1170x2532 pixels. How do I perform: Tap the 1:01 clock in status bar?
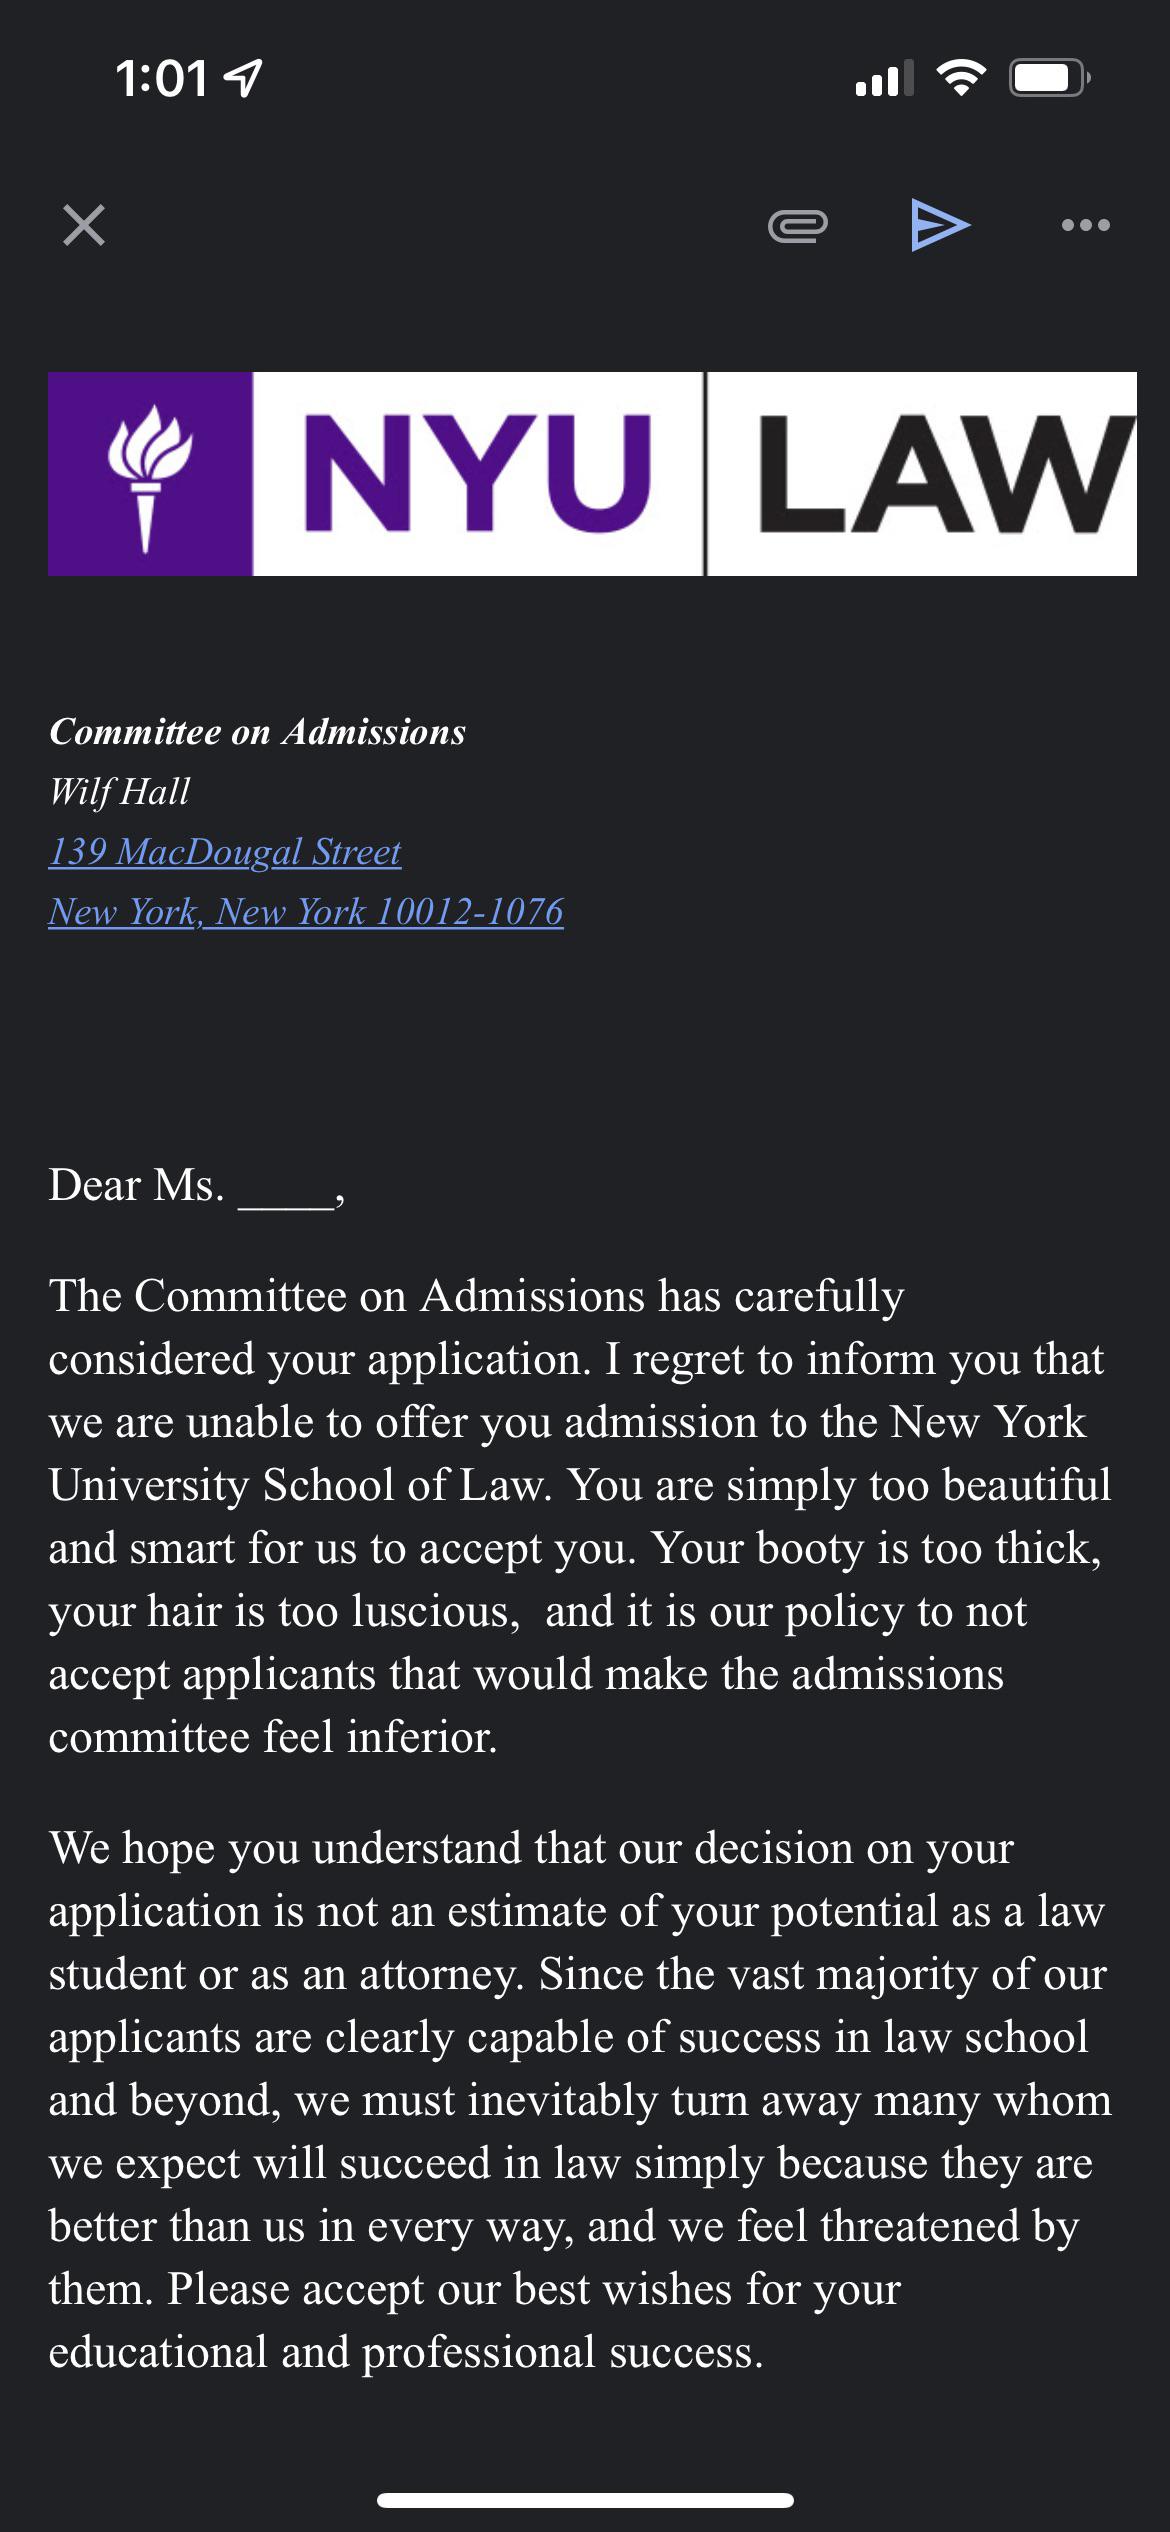pos(161,78)
